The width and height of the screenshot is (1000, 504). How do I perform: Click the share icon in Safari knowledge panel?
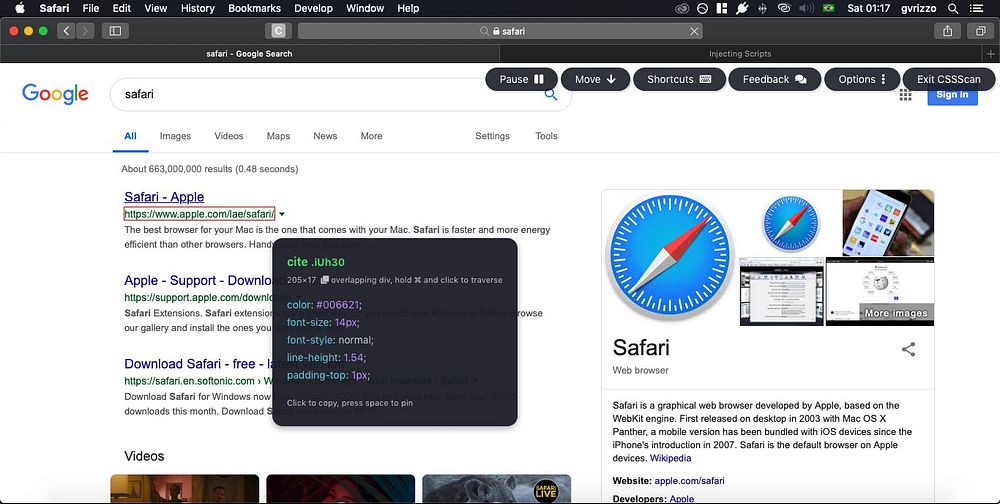(909, 349)
